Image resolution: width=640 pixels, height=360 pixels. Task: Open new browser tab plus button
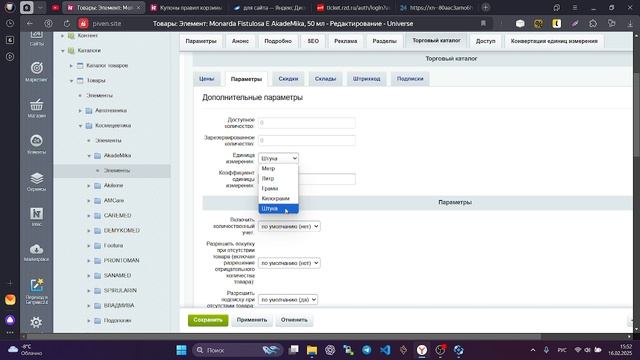pyautogui.click(x=486, y=7)
